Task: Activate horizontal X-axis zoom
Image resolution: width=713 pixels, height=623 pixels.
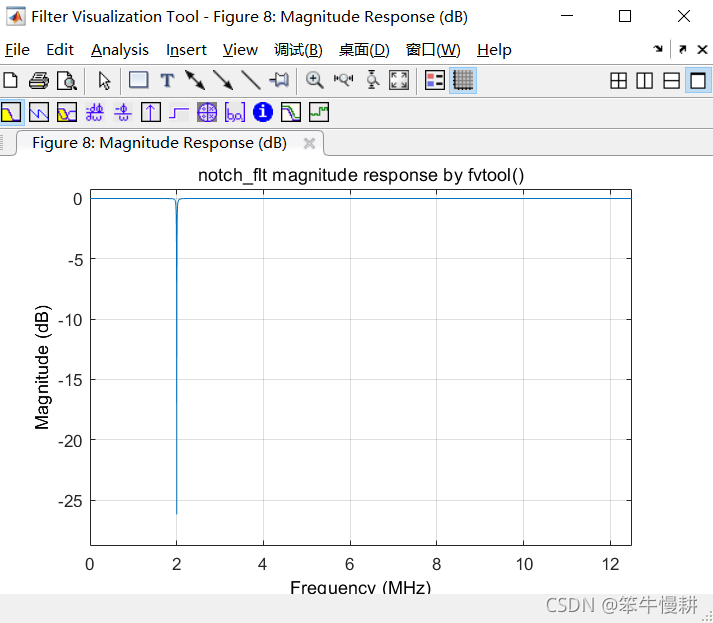Action: tap(343, 80)
